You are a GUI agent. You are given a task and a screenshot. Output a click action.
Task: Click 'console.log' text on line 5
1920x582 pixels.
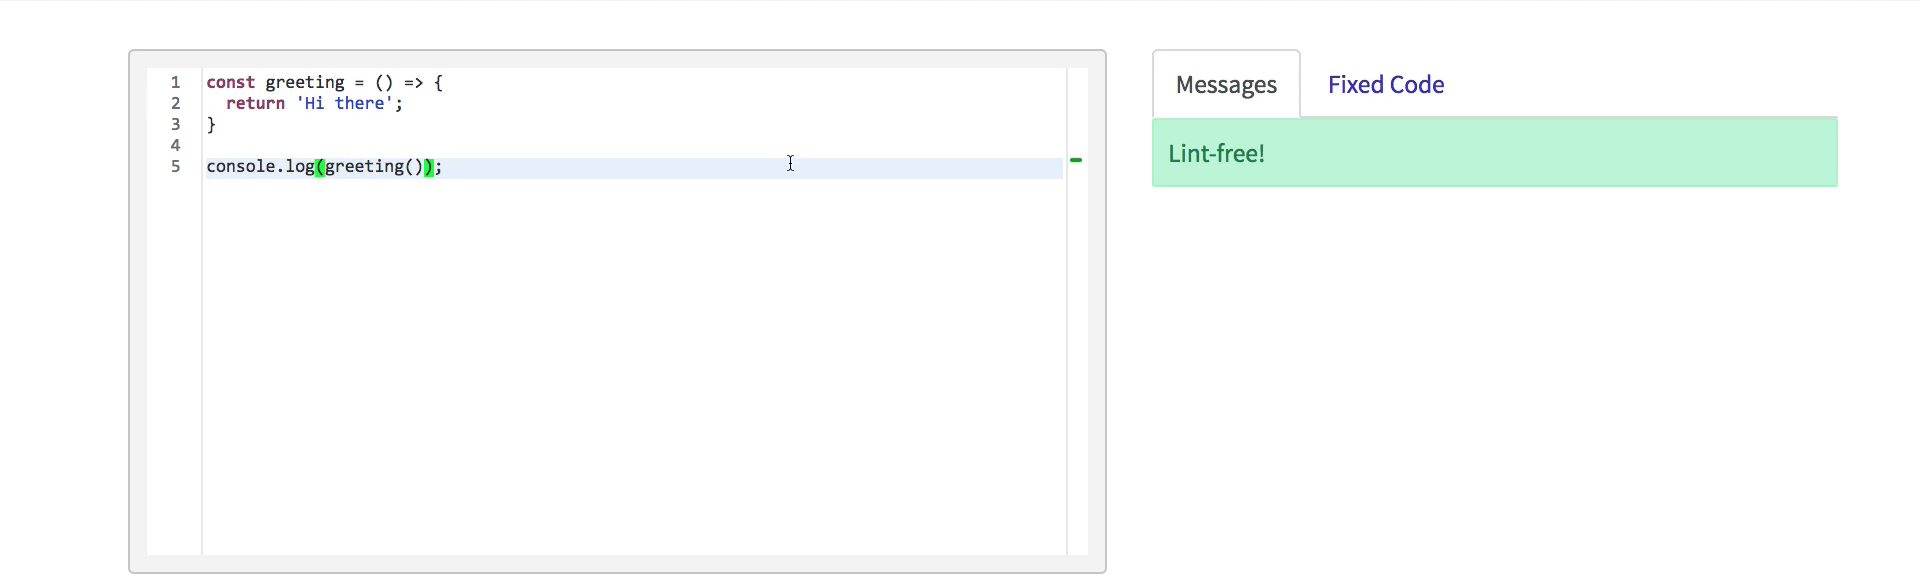click(x=260, y=166)
